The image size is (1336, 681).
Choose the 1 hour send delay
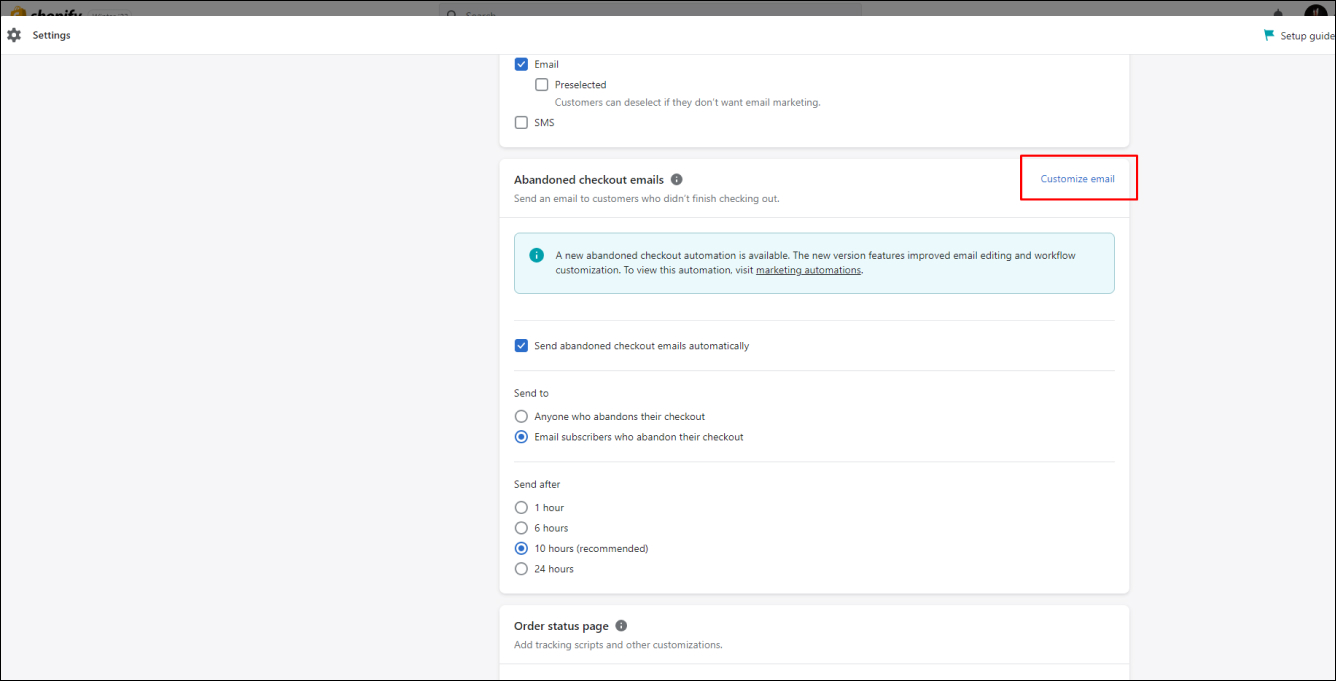coord(521,508)
